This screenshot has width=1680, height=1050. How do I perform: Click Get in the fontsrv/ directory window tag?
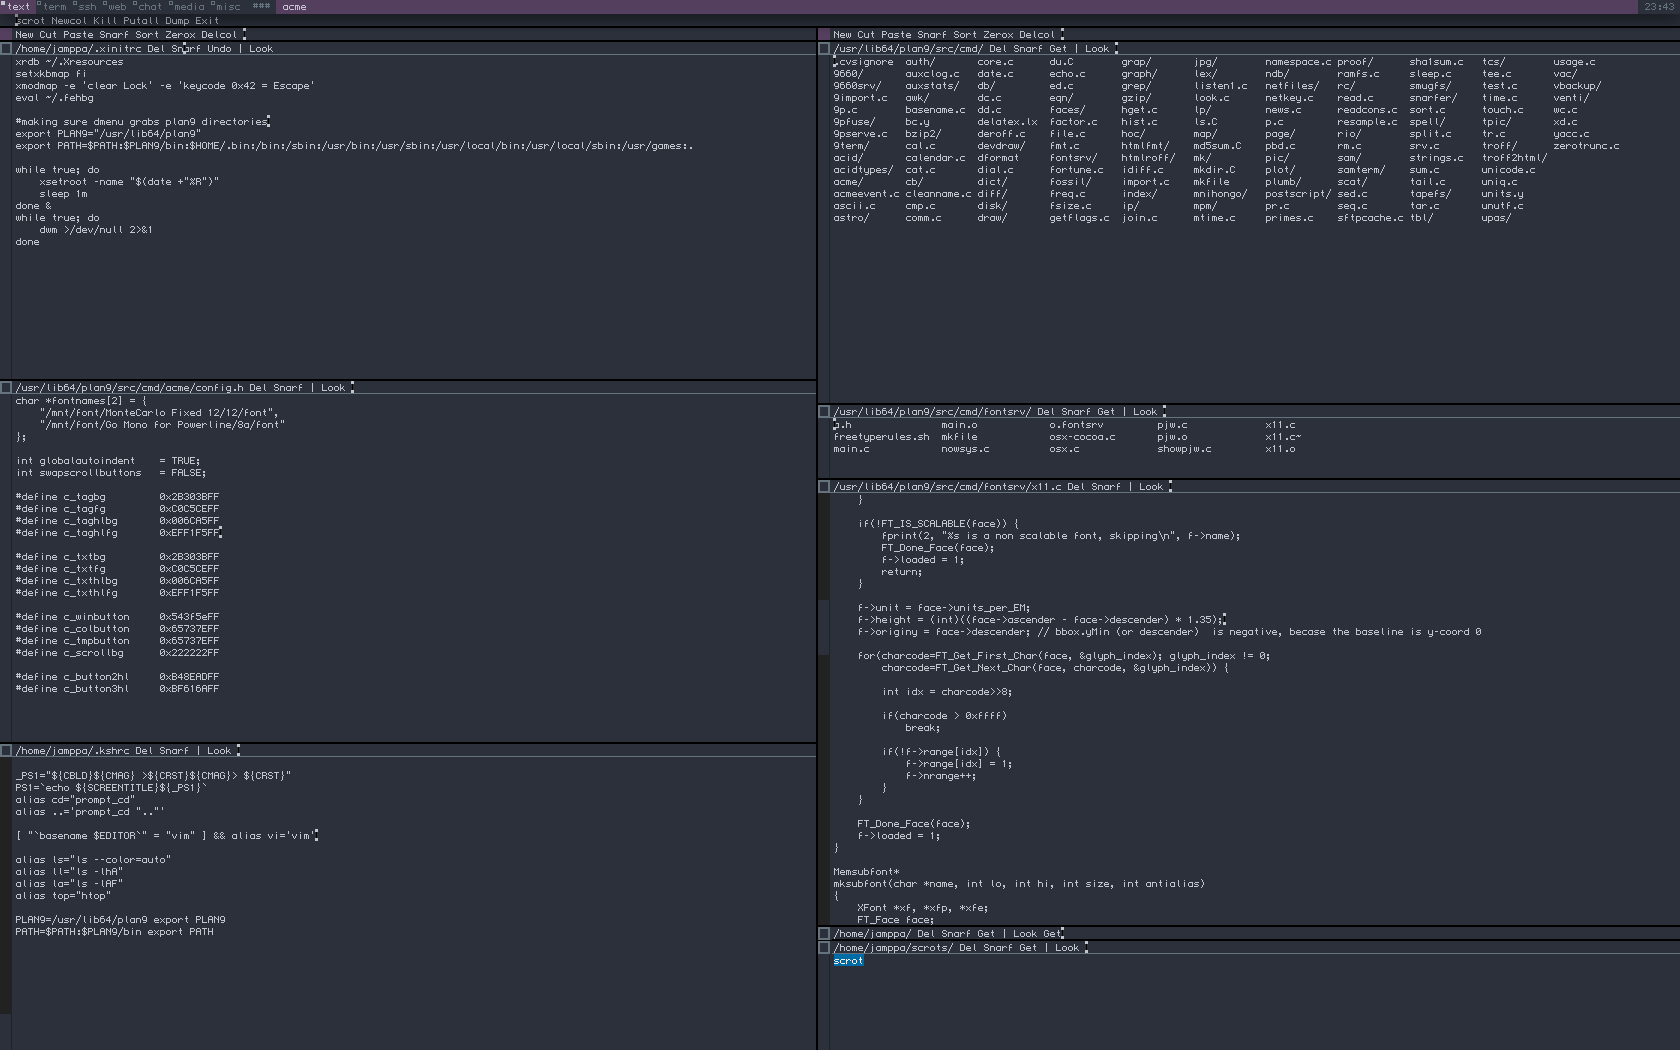1106,411
